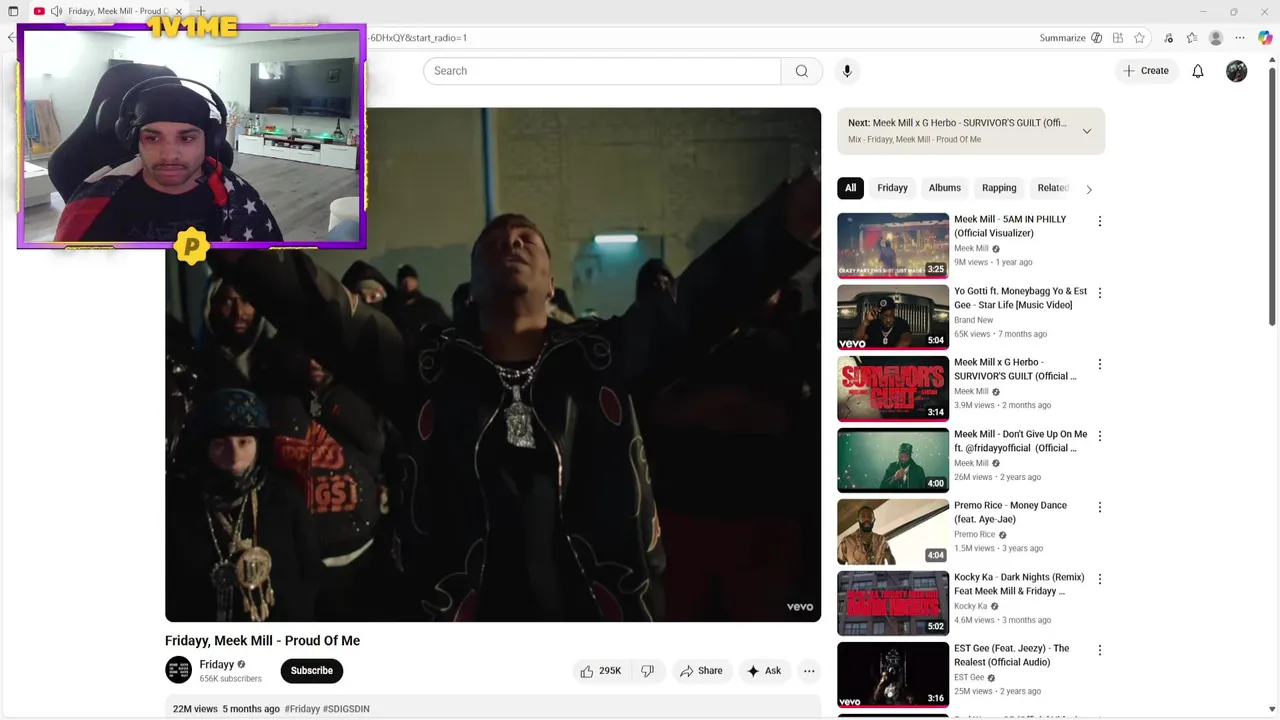Click the search magnifier button
Viewport: 1280px width, 720px height.
801,71
